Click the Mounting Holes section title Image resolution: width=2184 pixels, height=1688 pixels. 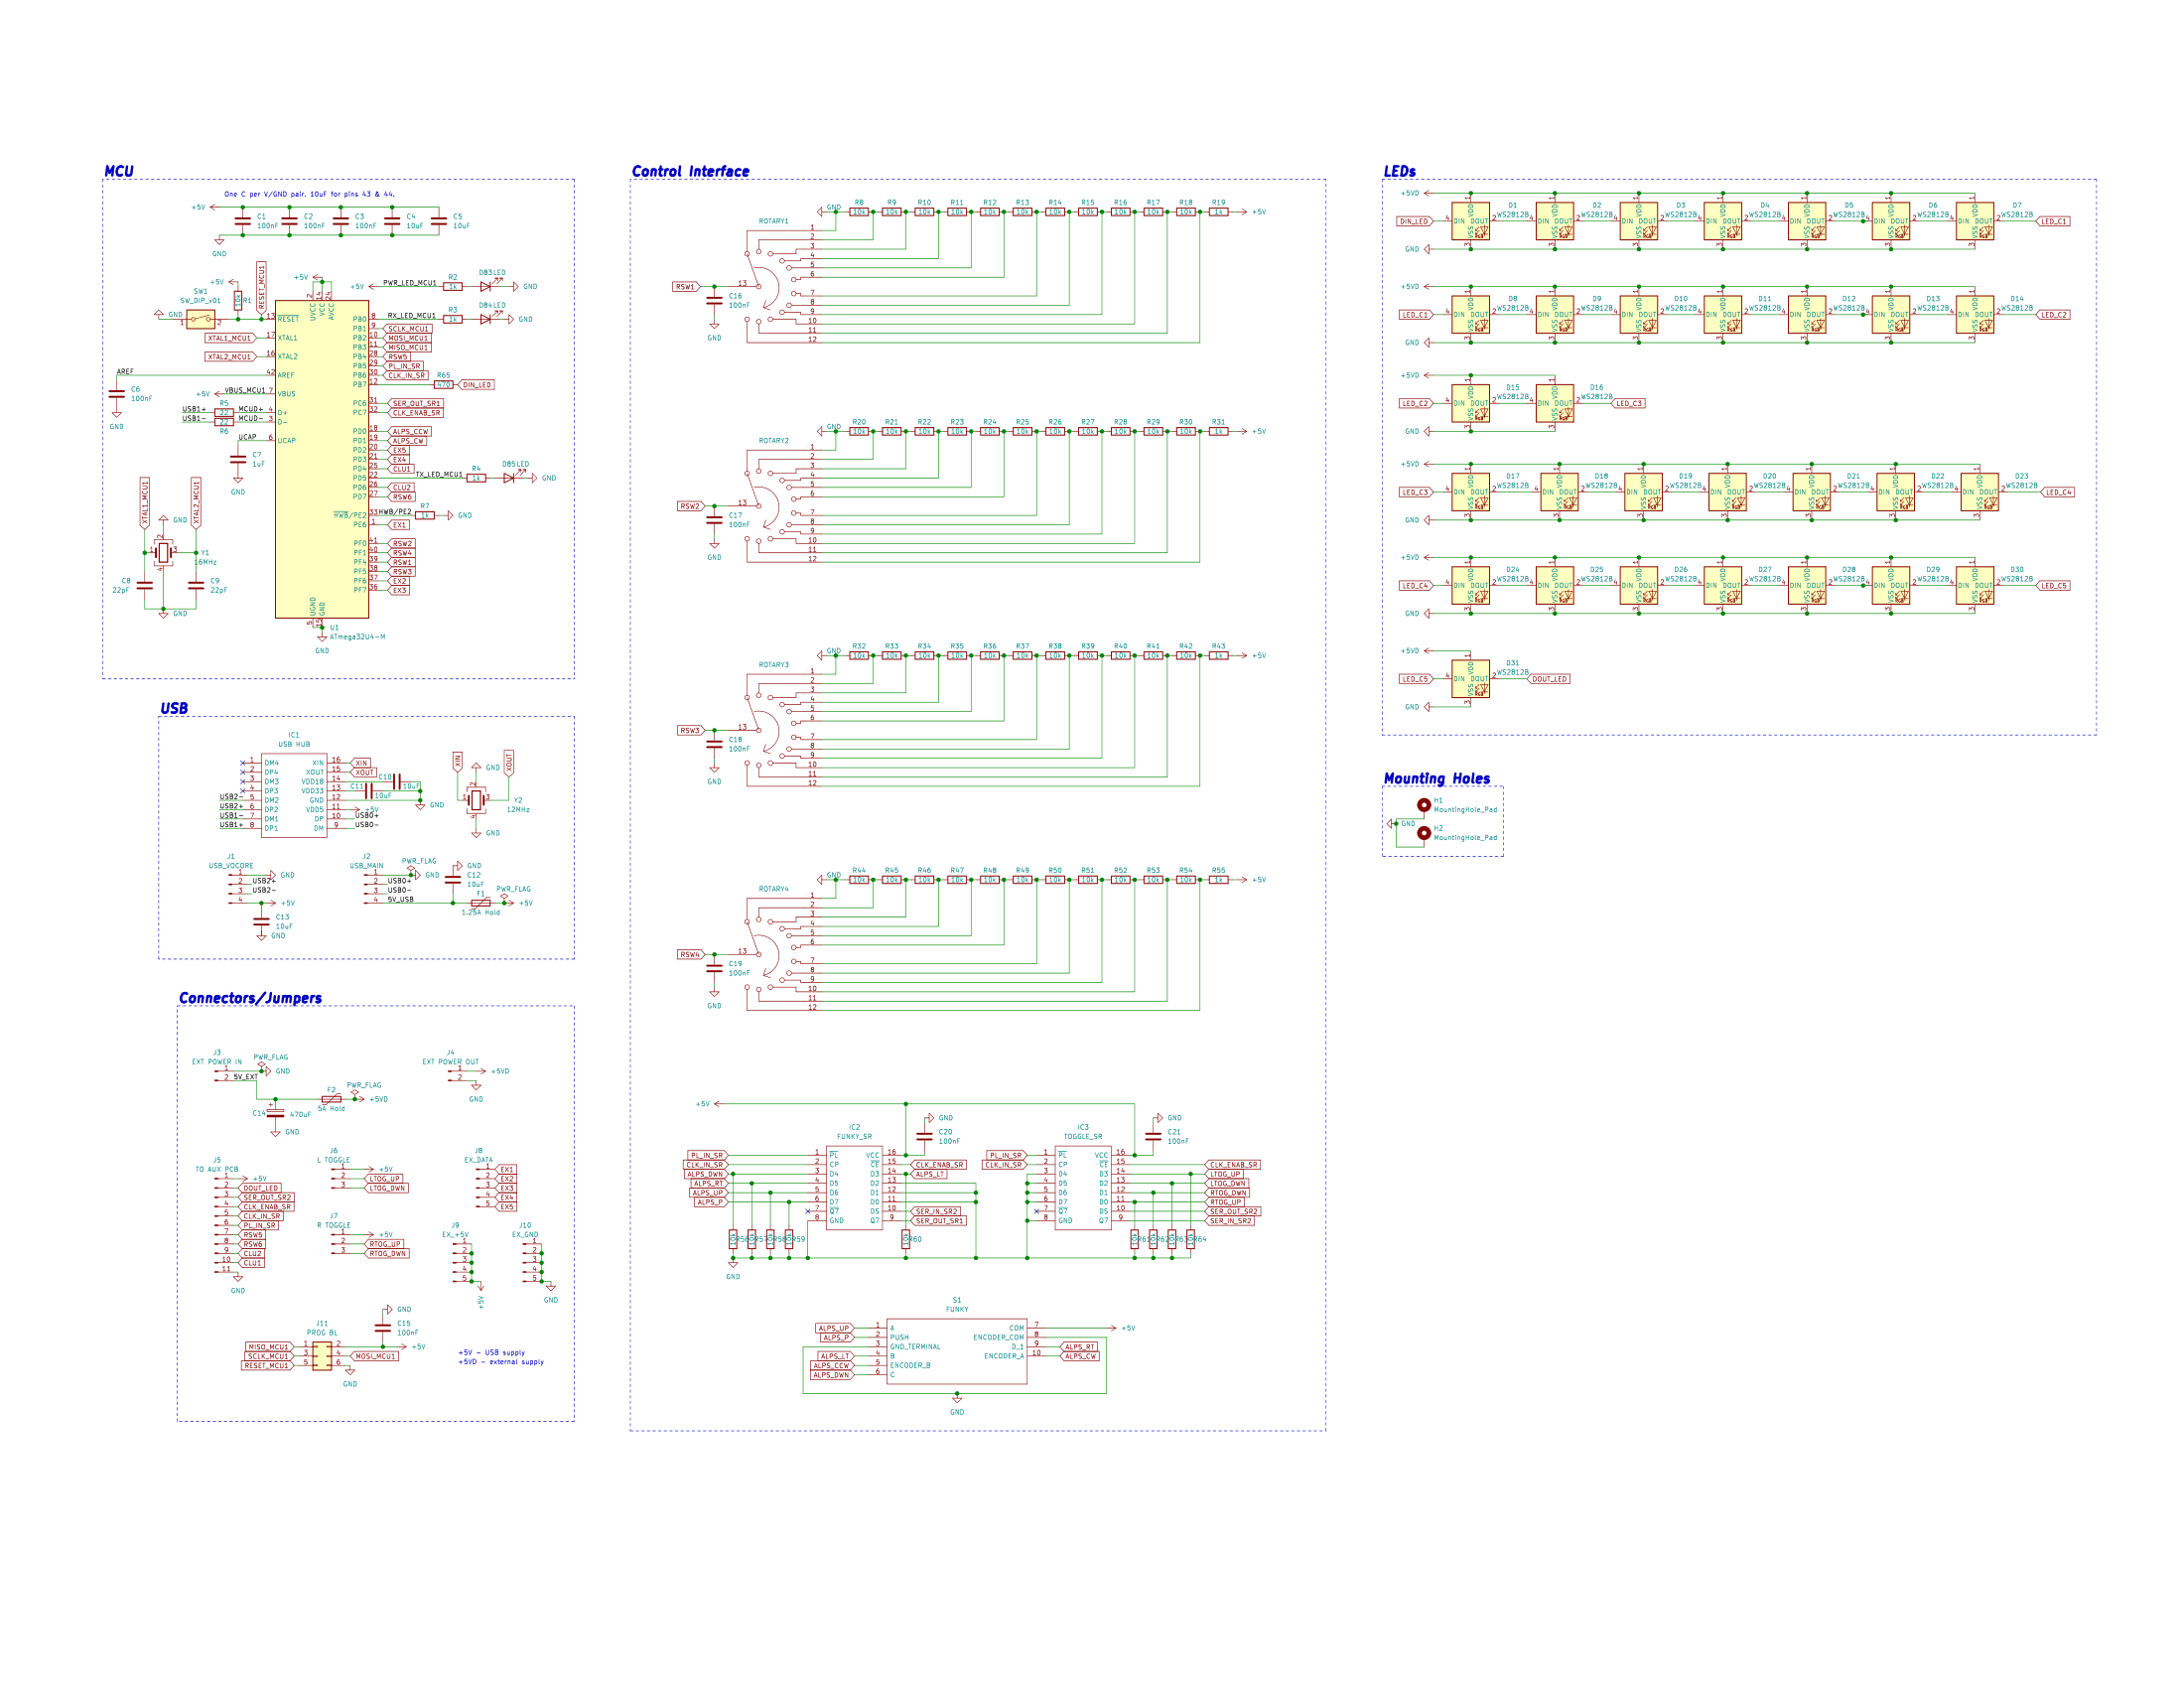click(x=1436, y=778)
